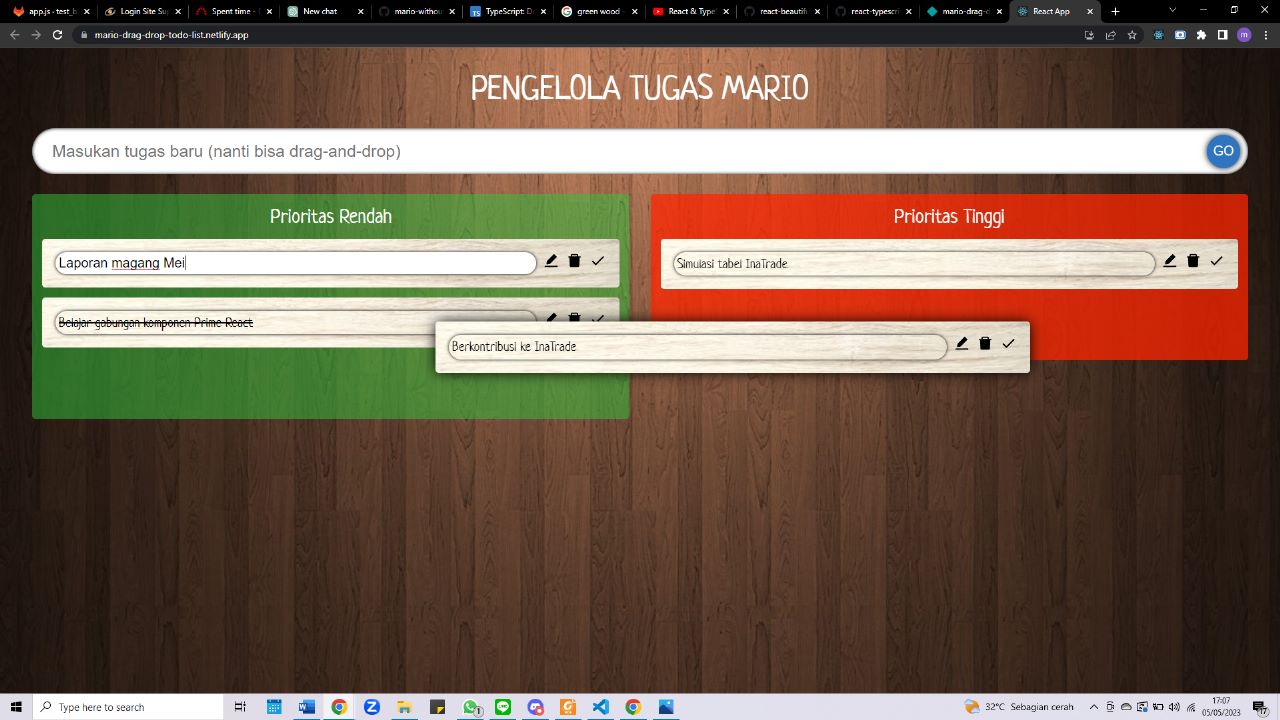Image resolution: width=1280 pixels, height=720 pixels.
Task: View site information via lock icon
Action: click(84, 34)
